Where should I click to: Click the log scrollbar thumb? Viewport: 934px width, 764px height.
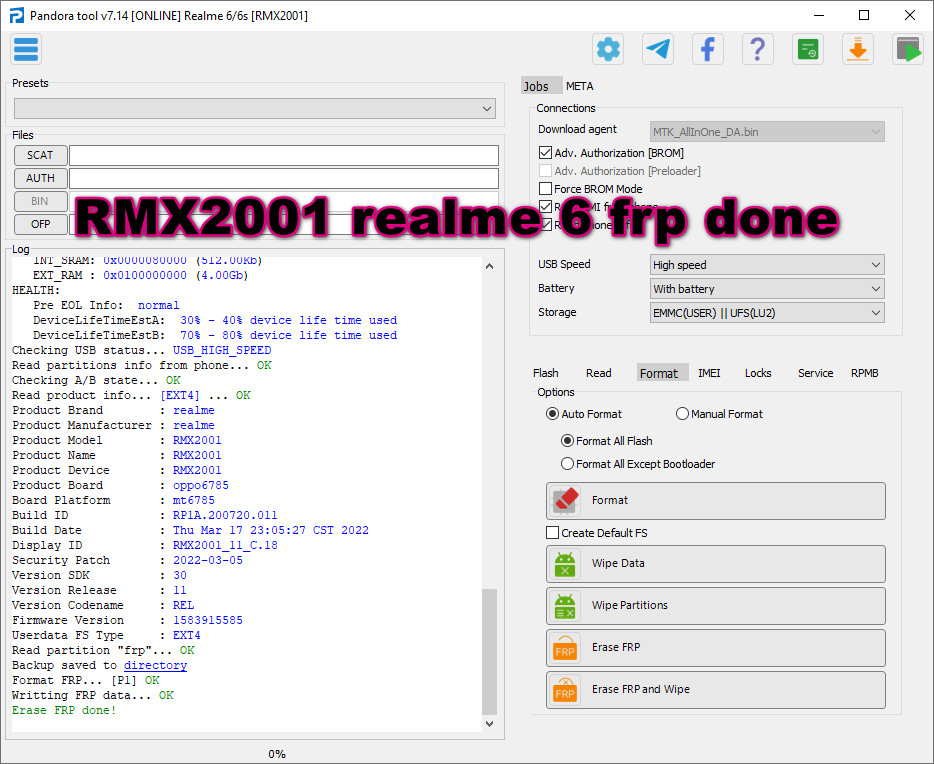point(489,651)
